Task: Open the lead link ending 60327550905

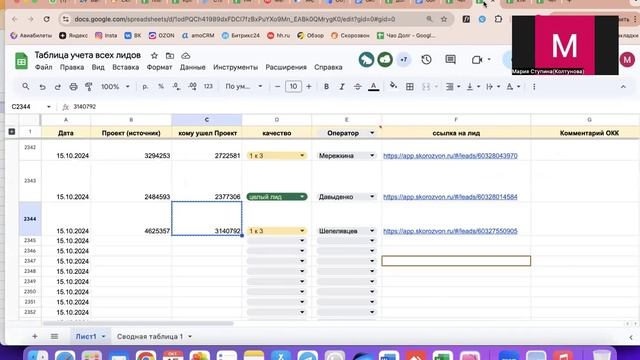Action: tap(450, 231)
